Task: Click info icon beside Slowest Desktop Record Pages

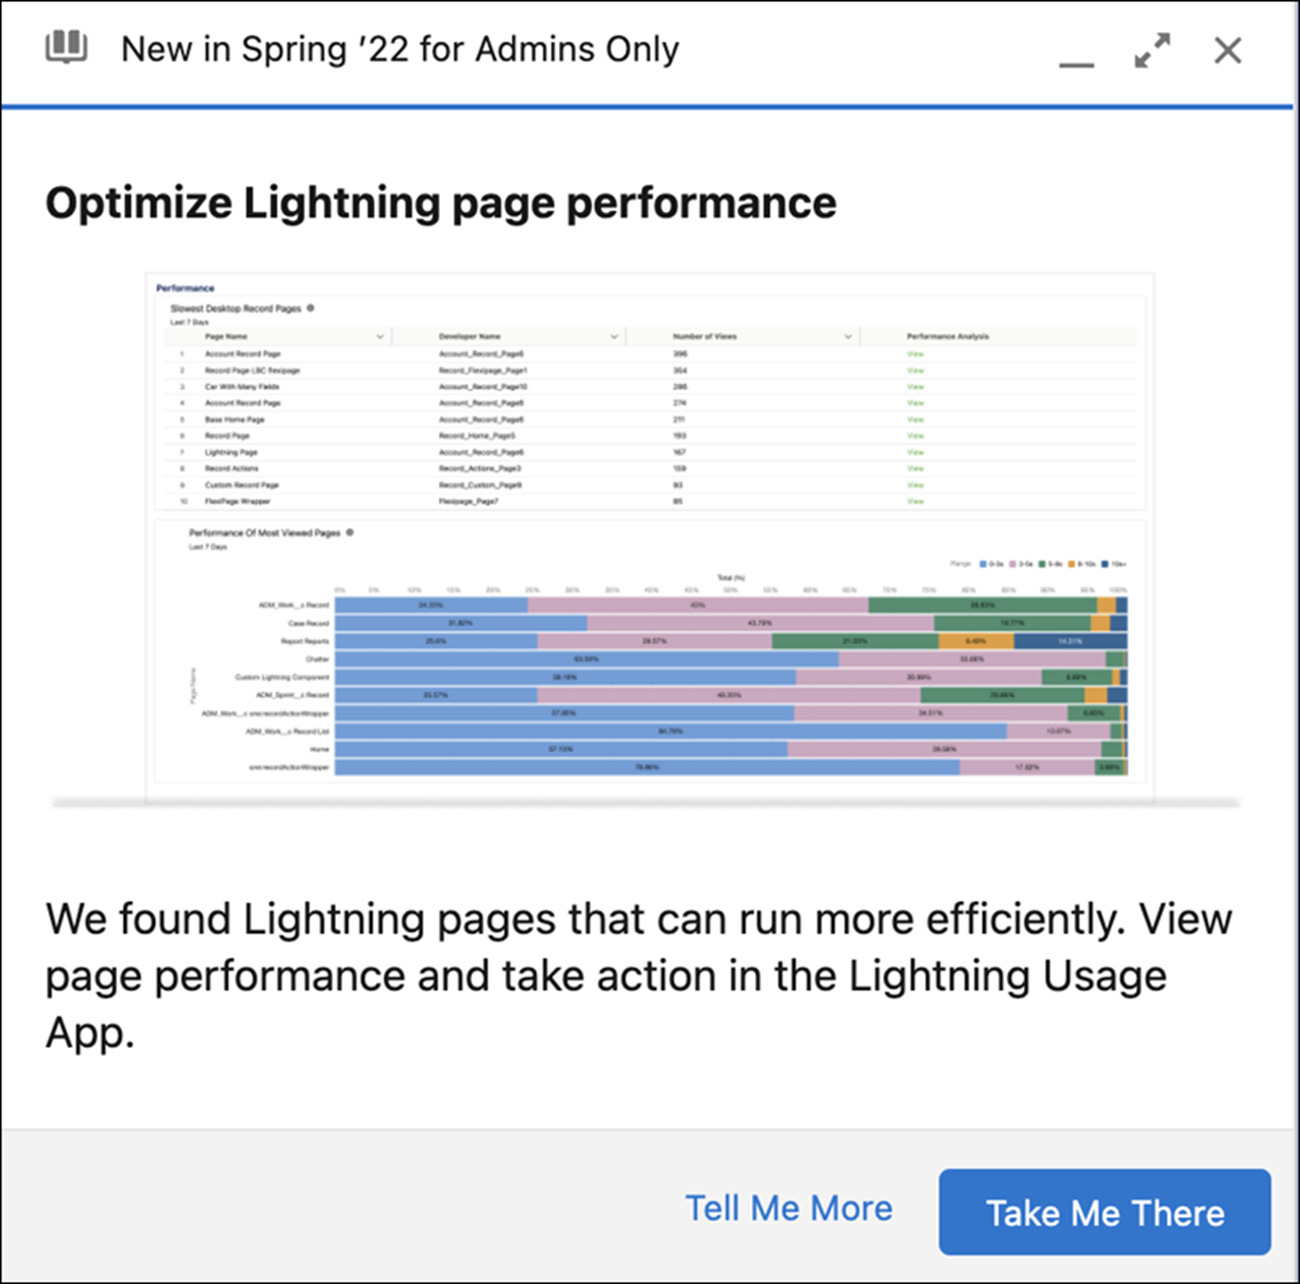Action: point(310,308)
